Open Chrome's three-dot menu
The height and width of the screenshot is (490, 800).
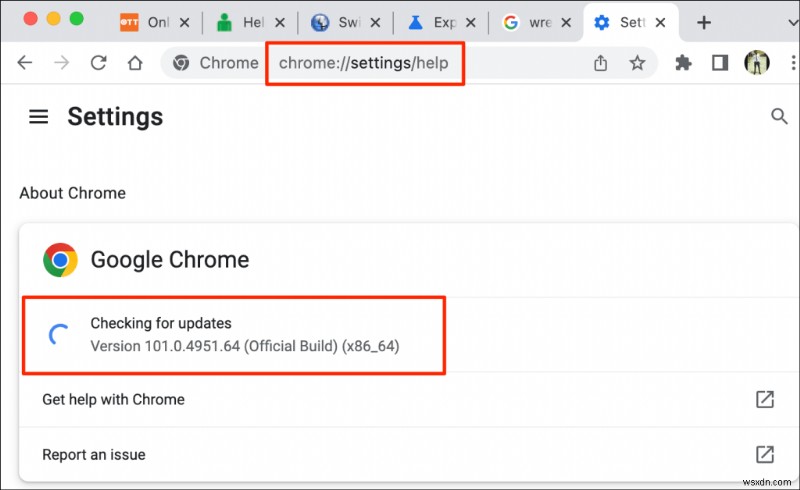(x=793, y=63)
